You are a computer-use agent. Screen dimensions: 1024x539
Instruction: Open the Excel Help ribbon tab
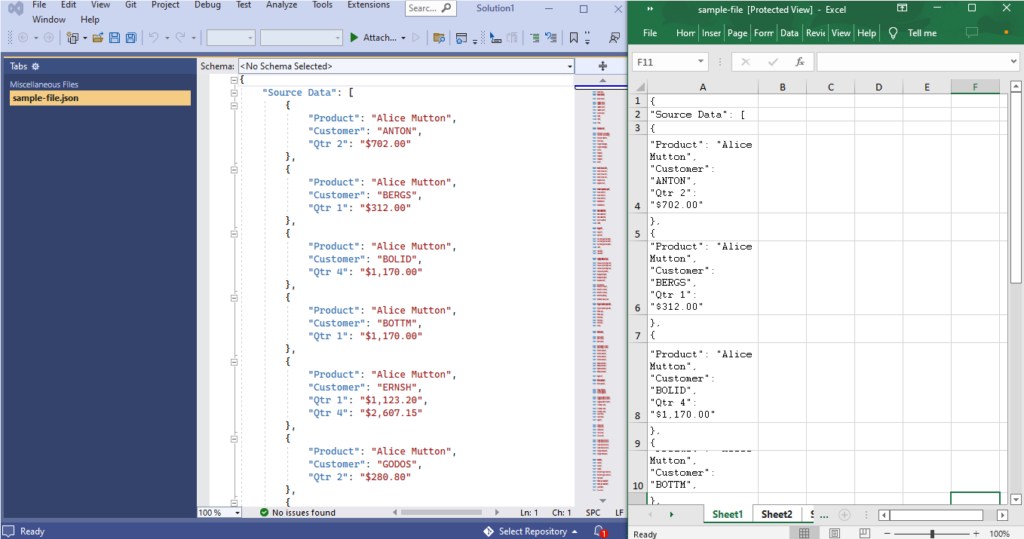867,33
